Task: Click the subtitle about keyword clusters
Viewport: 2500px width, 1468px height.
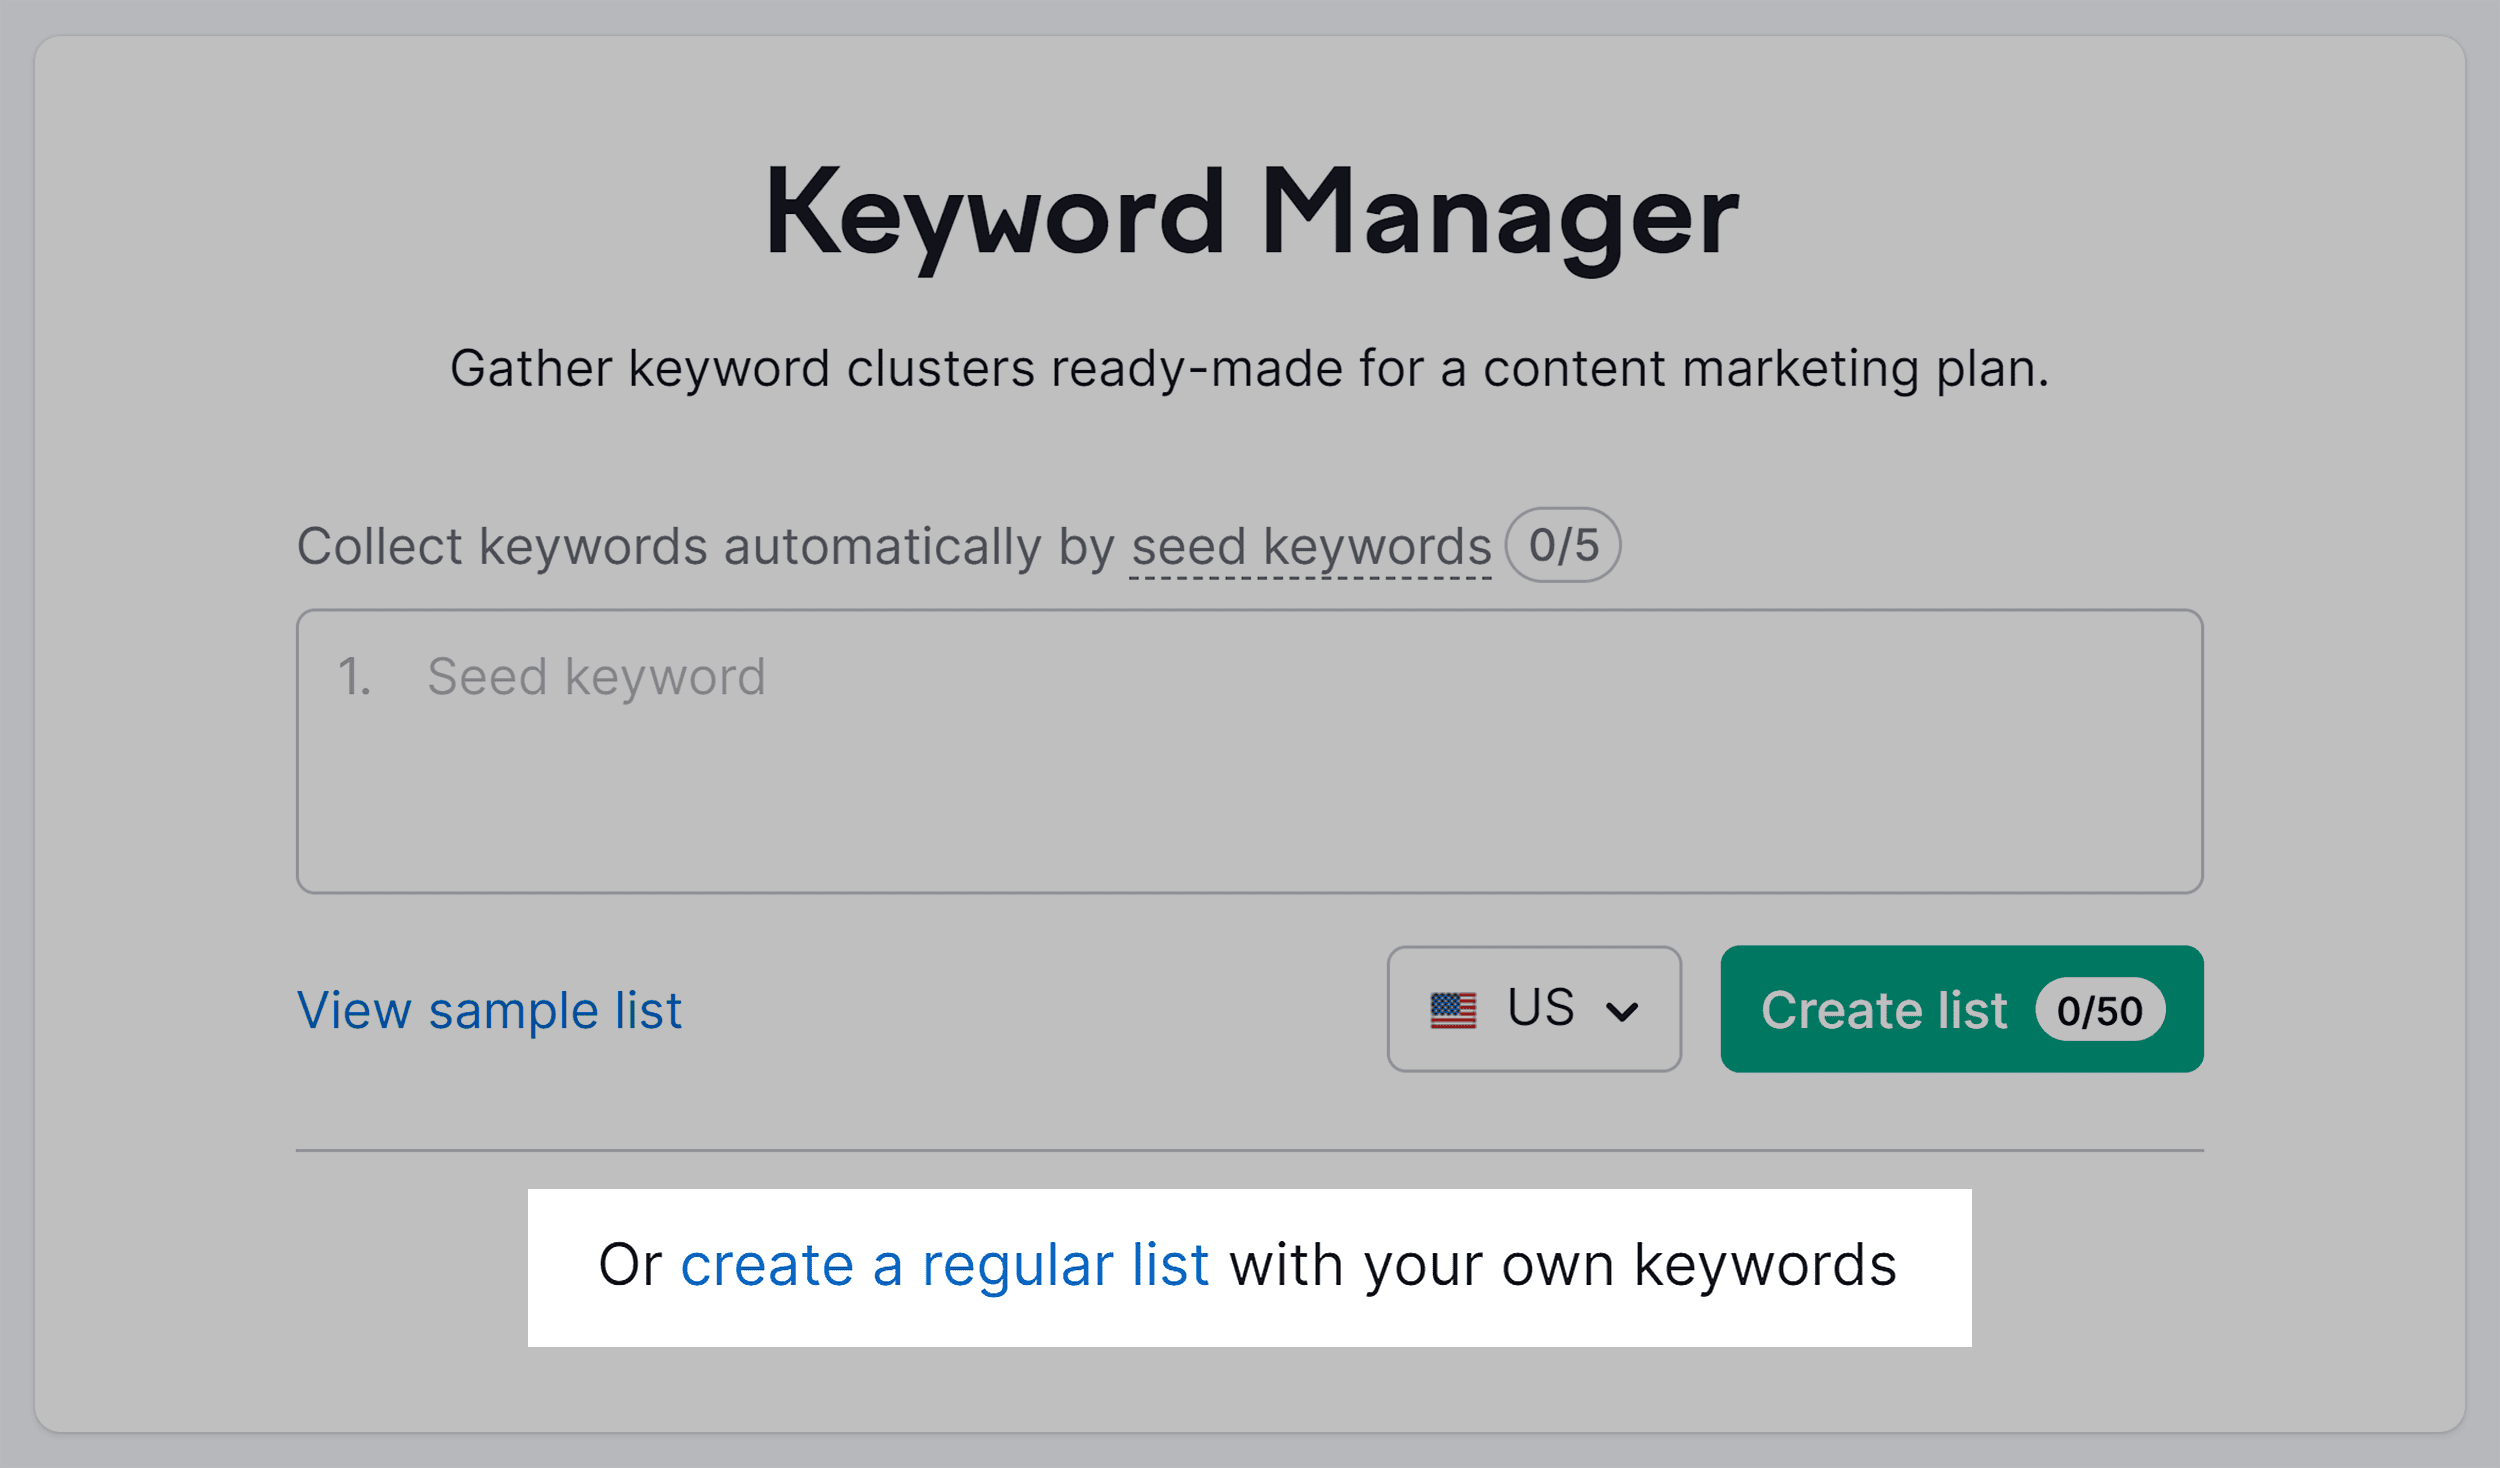Action: tap(1250, 368)
